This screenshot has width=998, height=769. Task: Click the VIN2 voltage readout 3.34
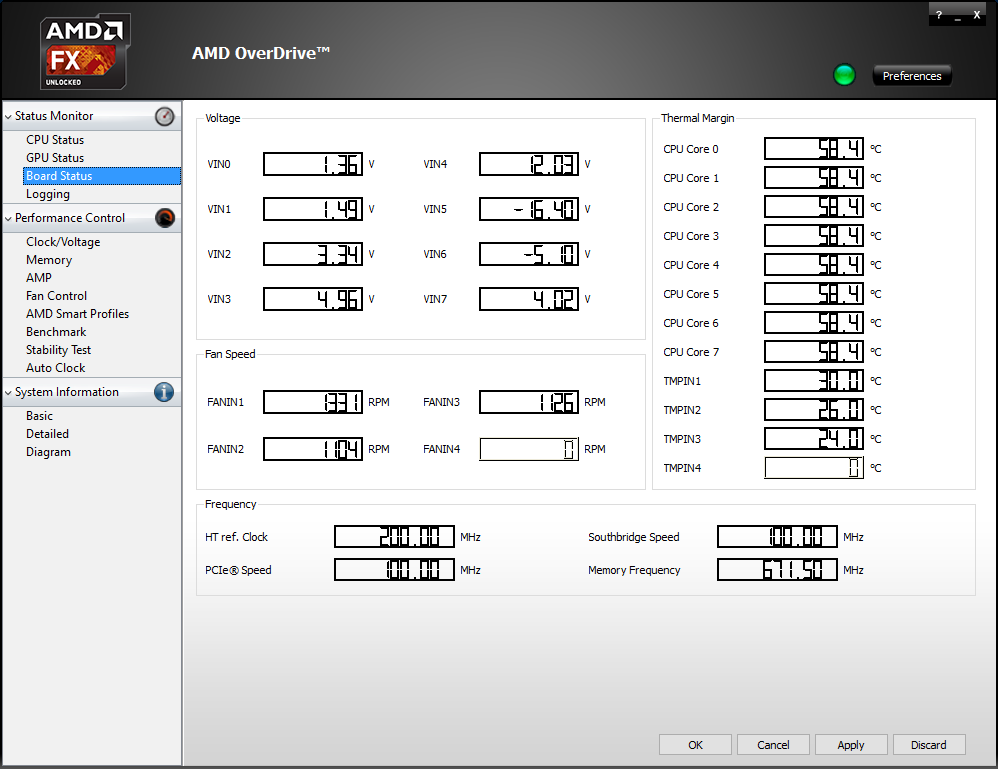pos(313,254)
